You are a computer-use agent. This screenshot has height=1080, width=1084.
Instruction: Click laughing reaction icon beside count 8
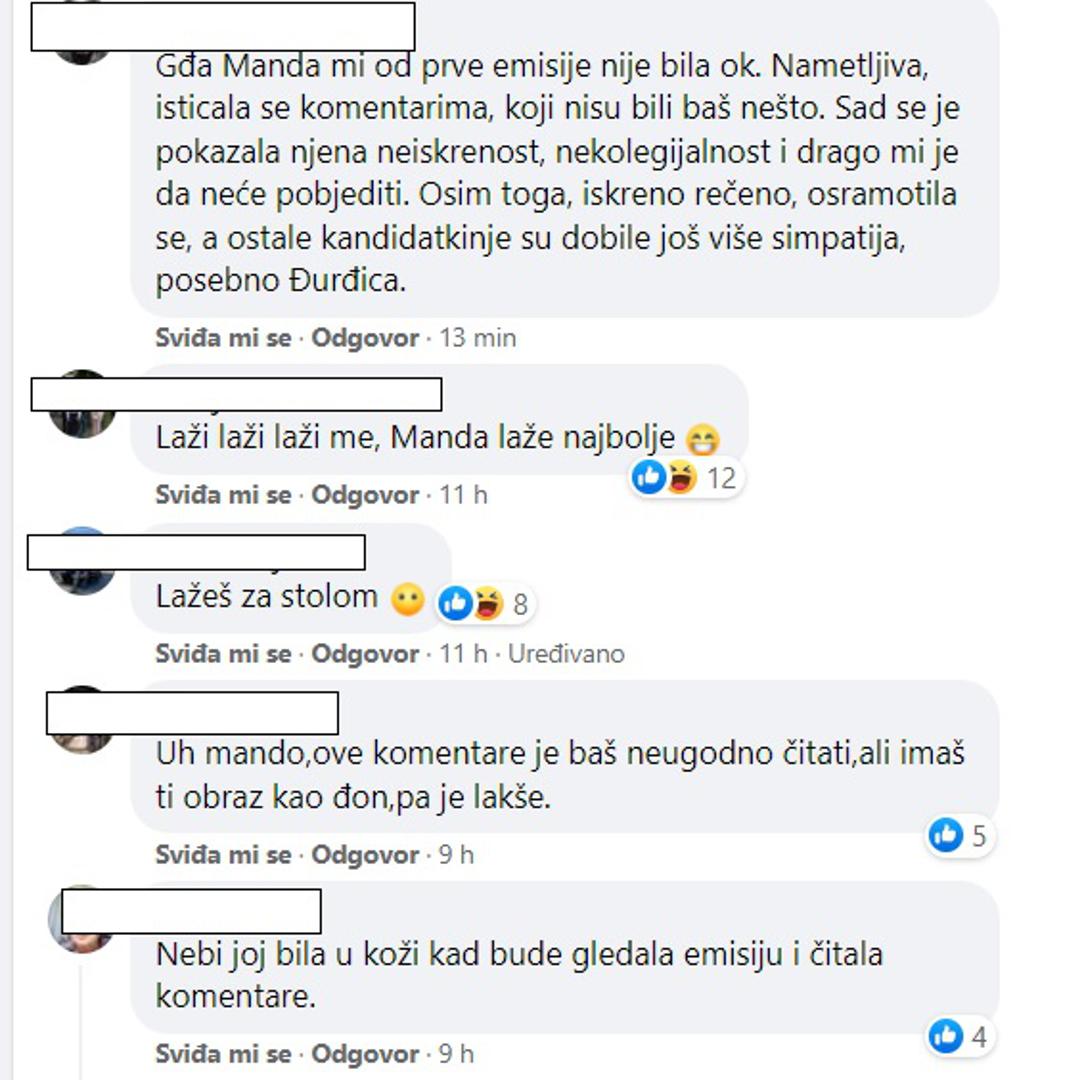[488, 604]
